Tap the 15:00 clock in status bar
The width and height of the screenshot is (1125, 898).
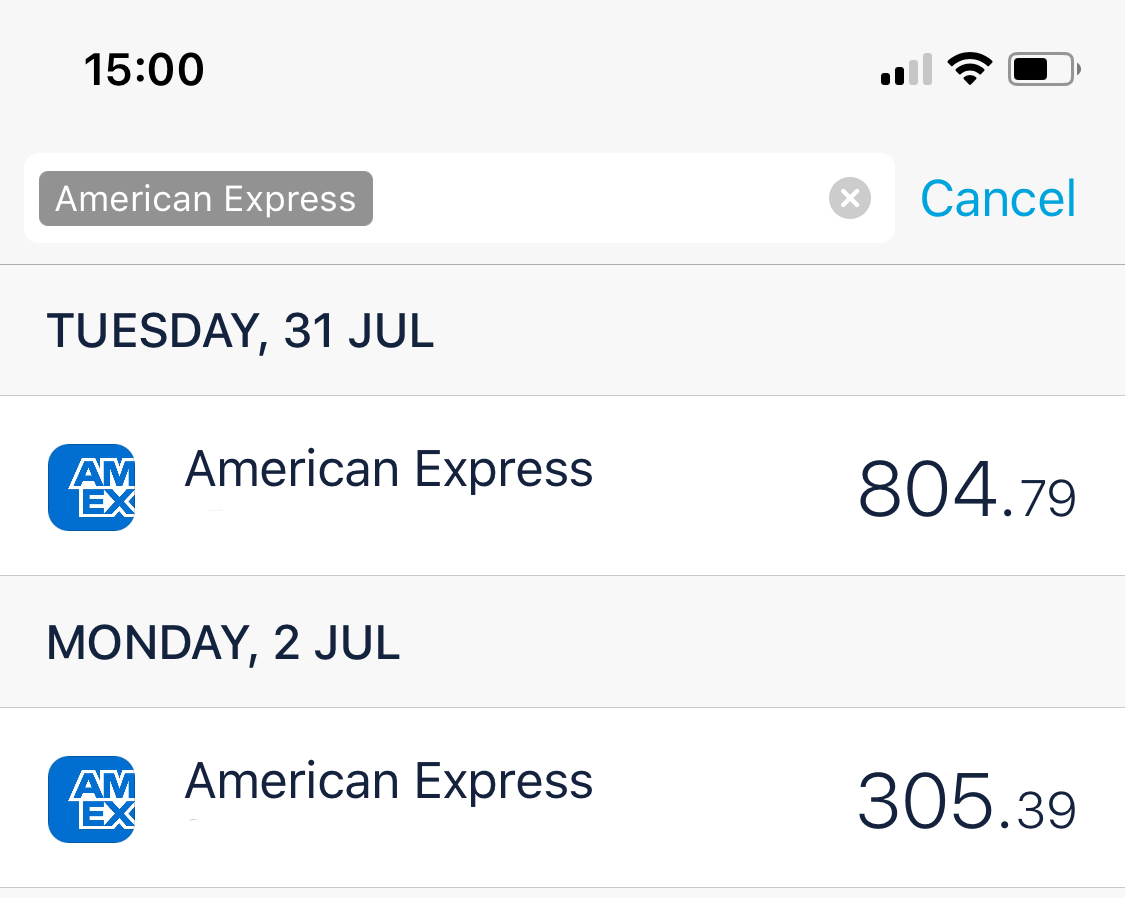pos(144,70)
